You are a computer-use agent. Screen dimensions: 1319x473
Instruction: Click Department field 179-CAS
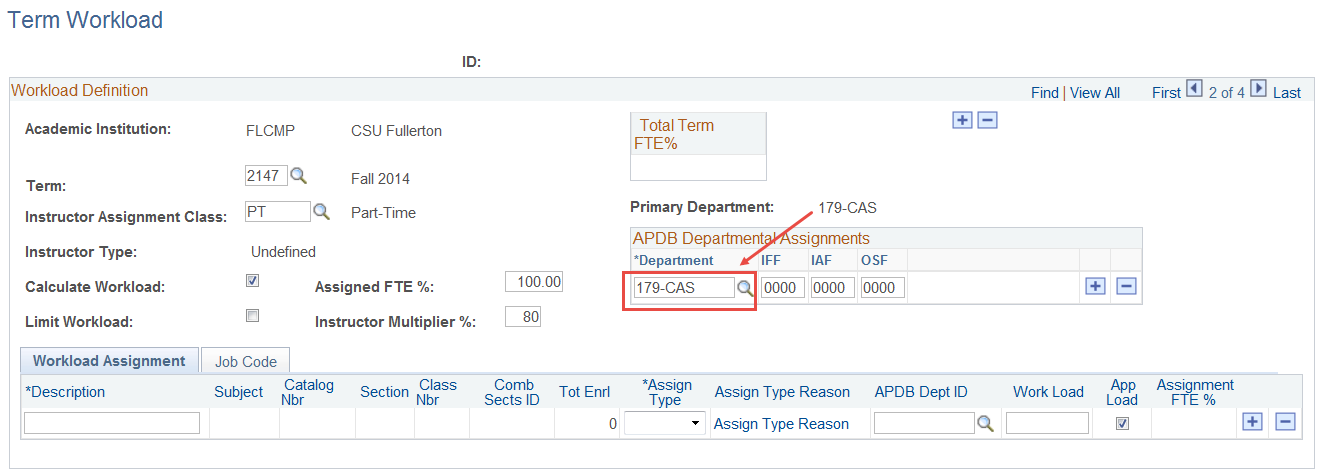(x=684, y=288)
